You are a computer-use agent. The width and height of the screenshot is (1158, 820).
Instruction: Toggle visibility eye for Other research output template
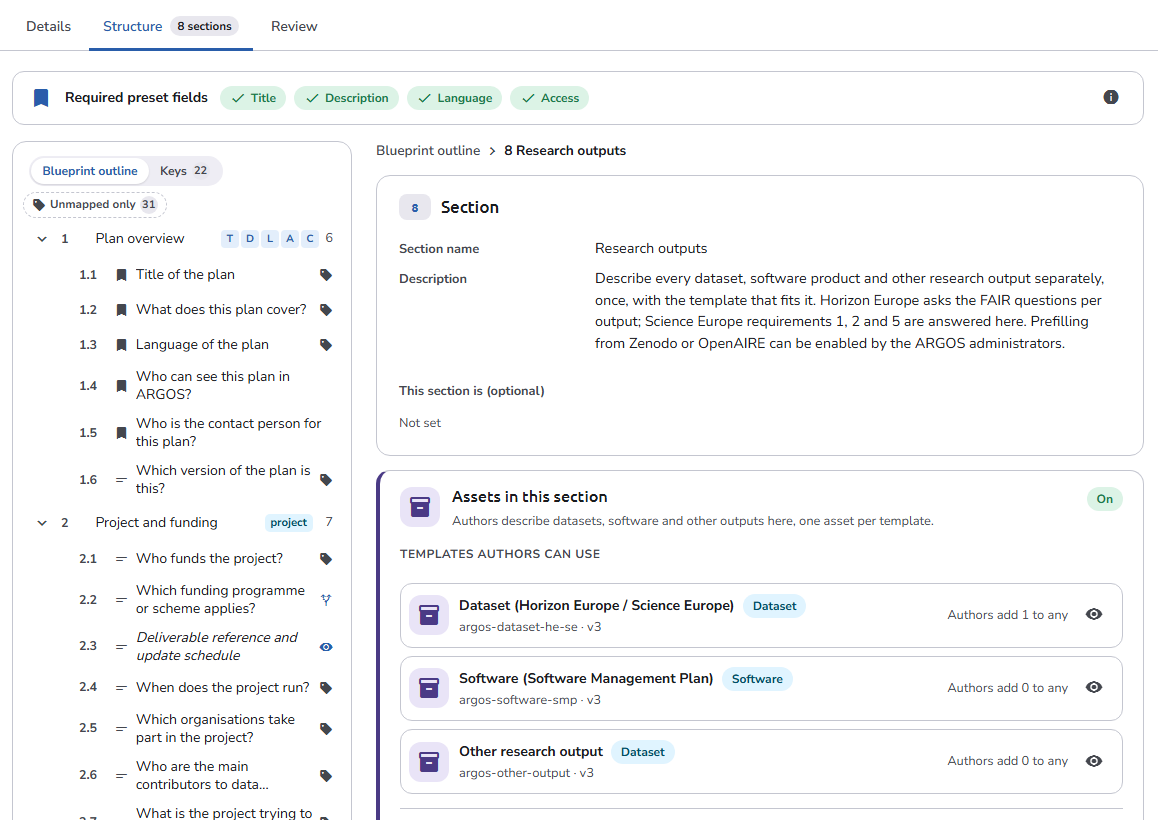(1094, 761)
